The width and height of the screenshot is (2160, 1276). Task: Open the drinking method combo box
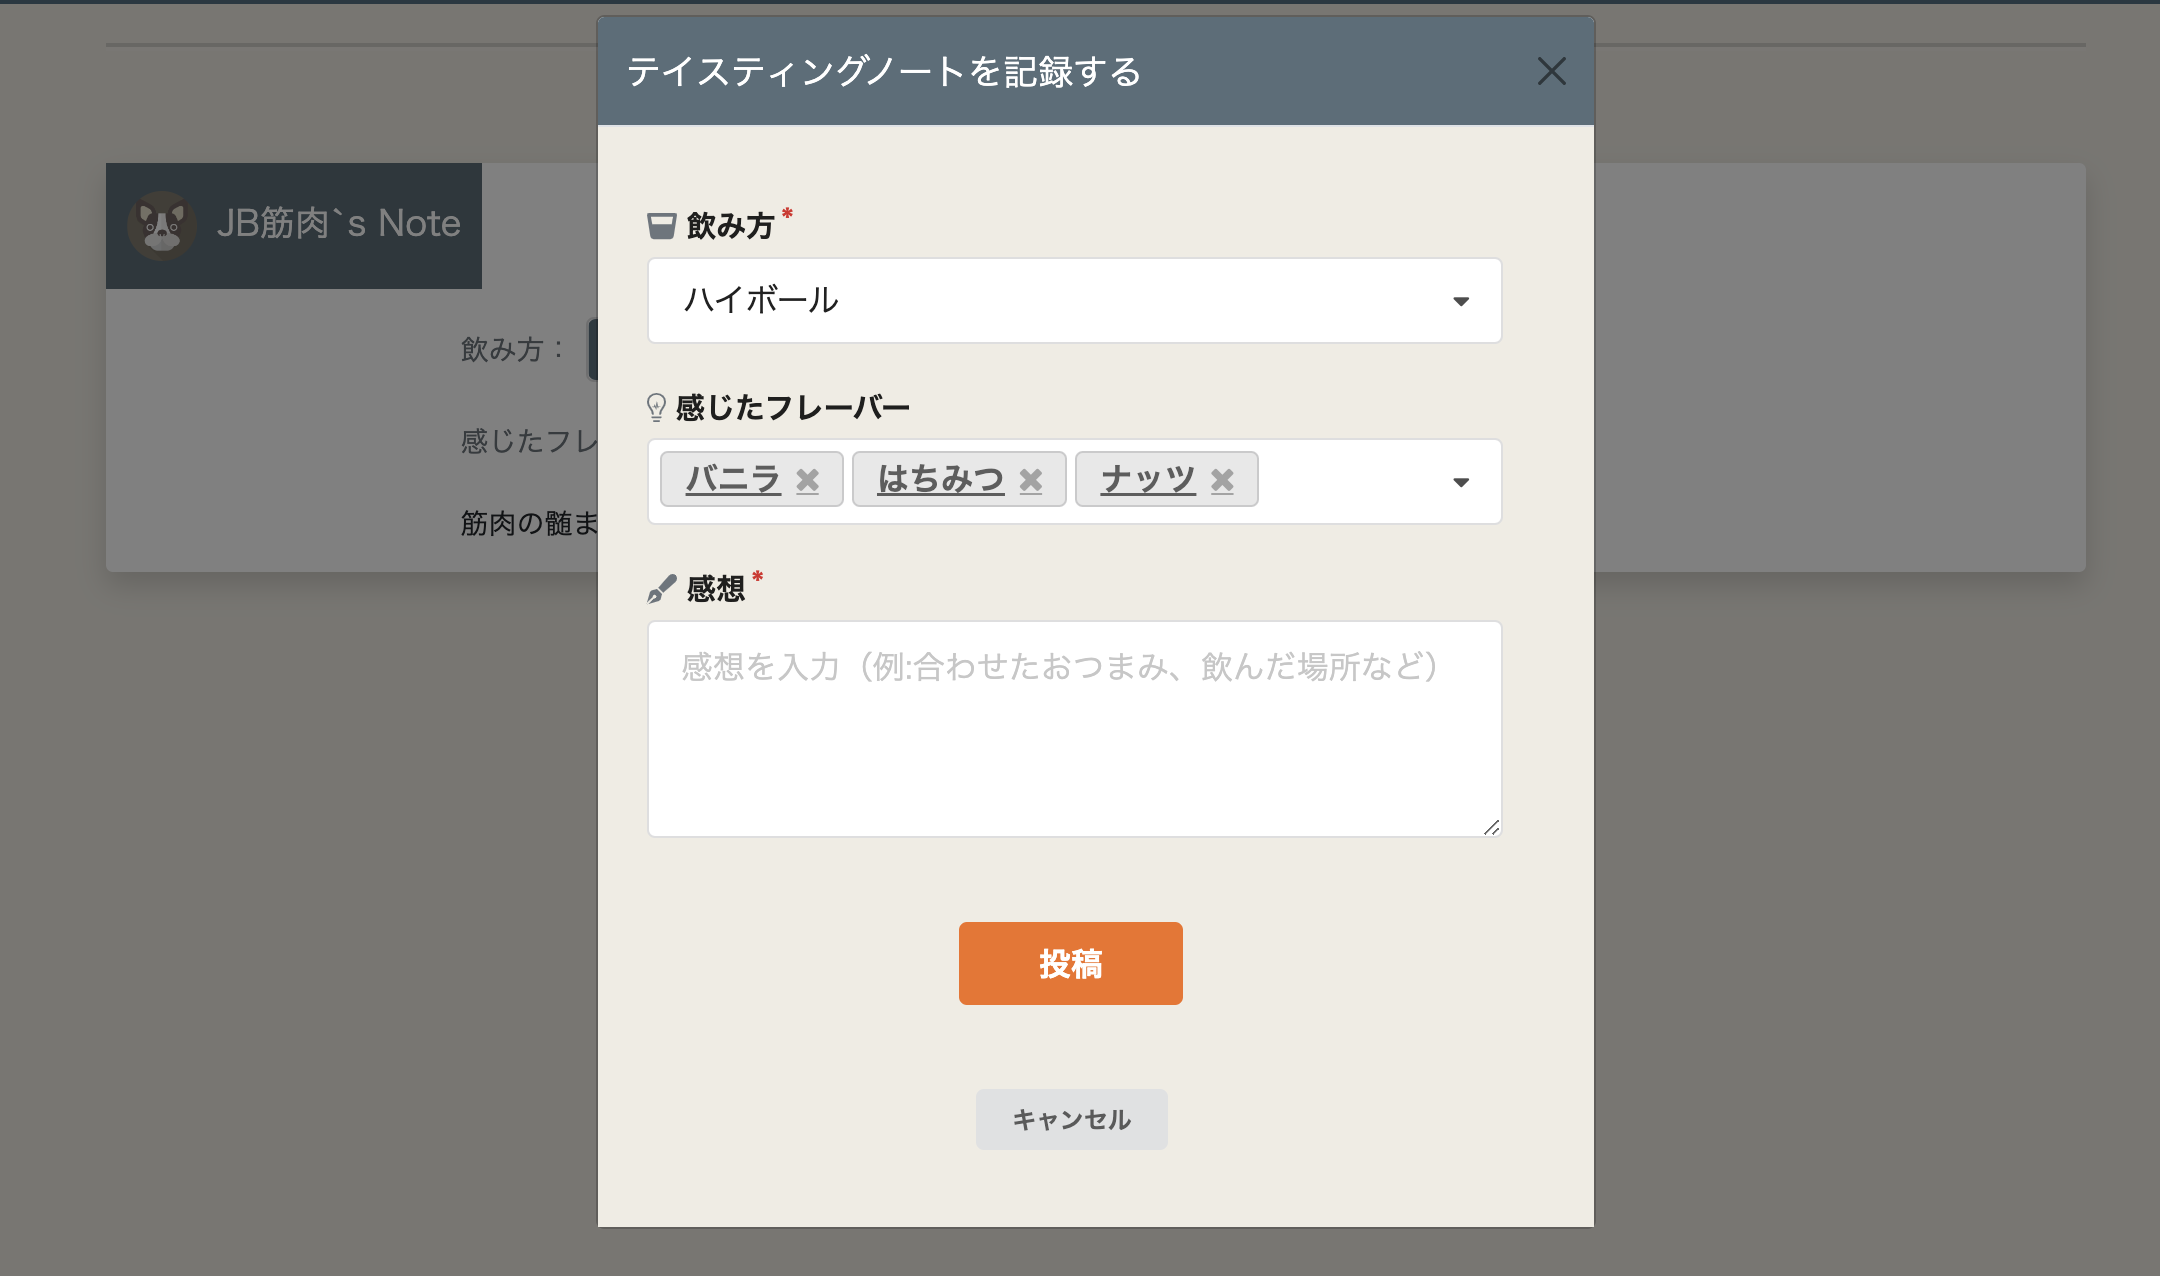(1075, 300)
